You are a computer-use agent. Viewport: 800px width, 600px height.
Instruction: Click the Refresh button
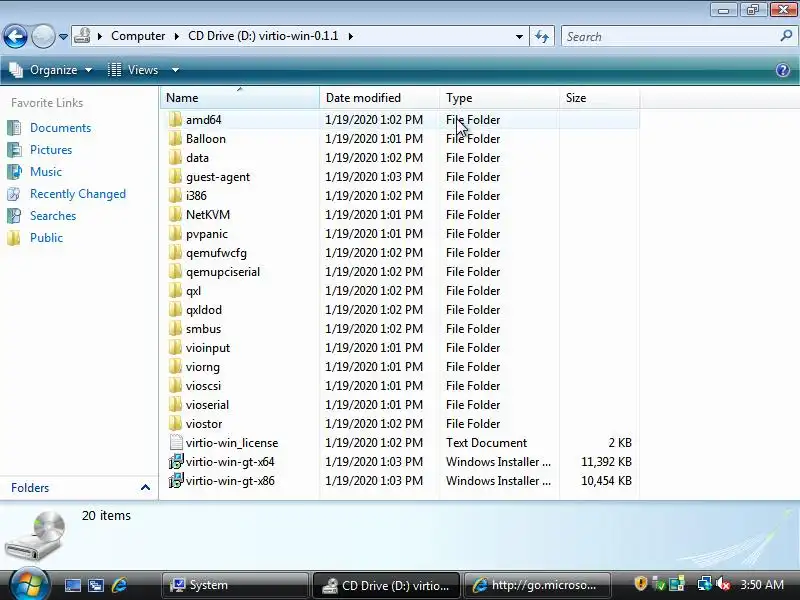[542, 37]
